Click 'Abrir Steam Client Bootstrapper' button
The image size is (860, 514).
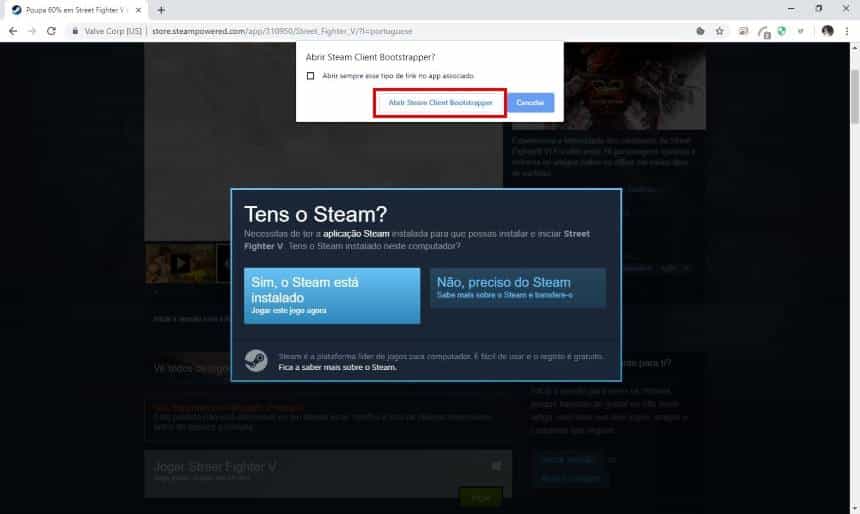(440, 103)
